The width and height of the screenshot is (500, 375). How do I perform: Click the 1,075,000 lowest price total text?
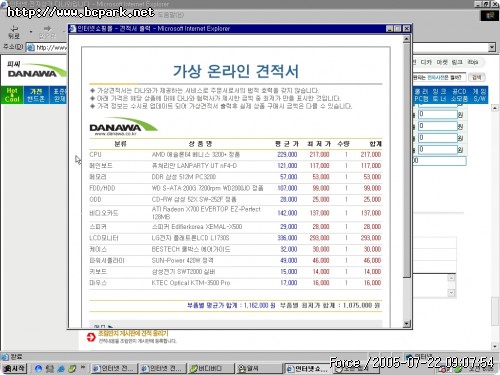pos(330,305)
